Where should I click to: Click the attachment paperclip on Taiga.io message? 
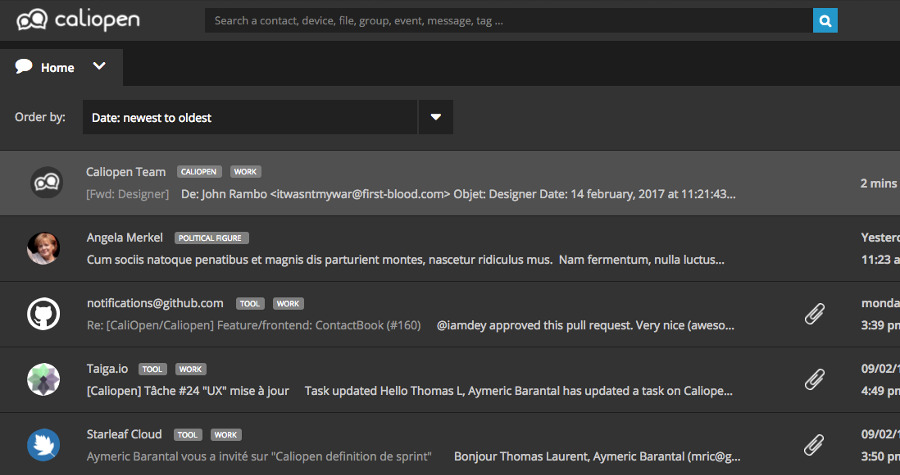click(x=814, y=379)
